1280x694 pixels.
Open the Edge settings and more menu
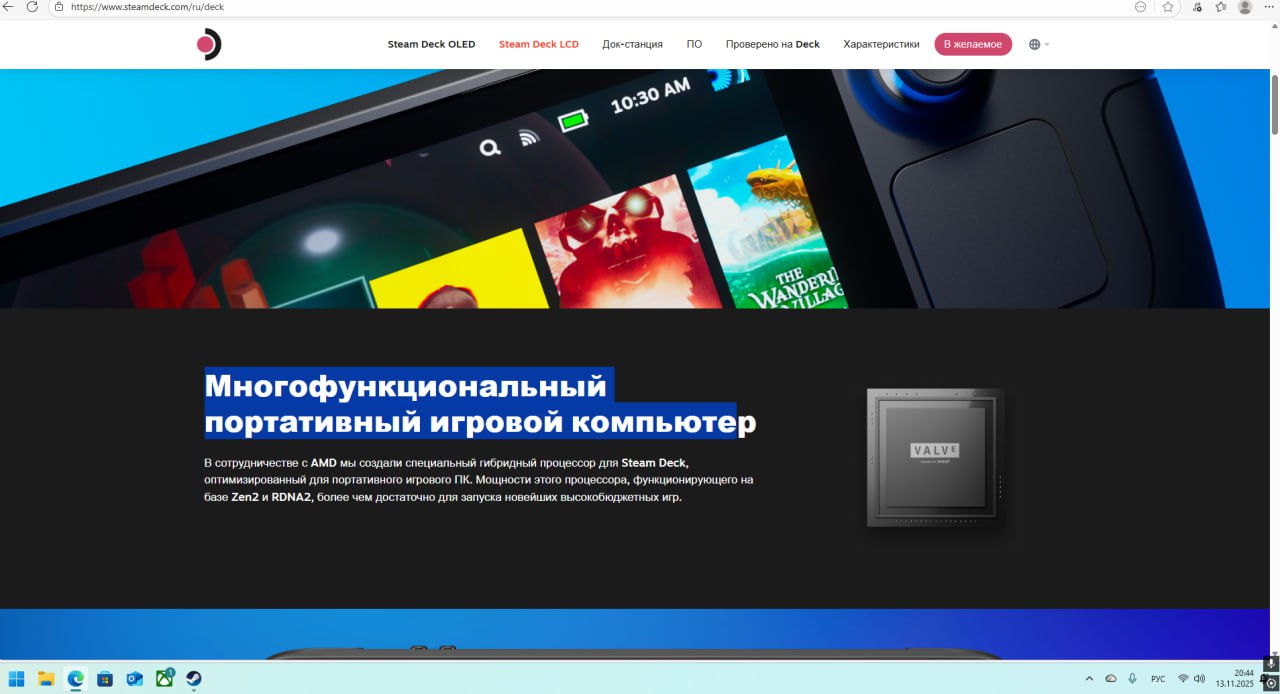click(1271, 6)
